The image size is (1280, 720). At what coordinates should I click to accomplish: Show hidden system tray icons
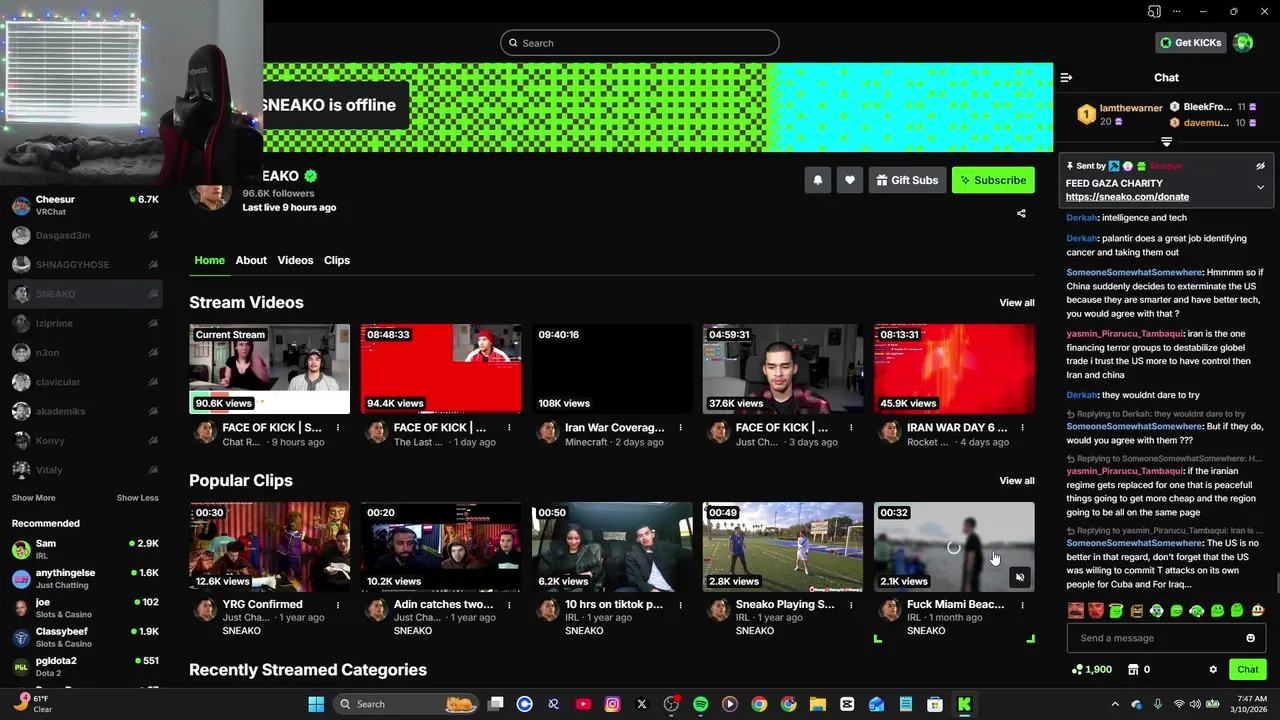click(1115, 704)
